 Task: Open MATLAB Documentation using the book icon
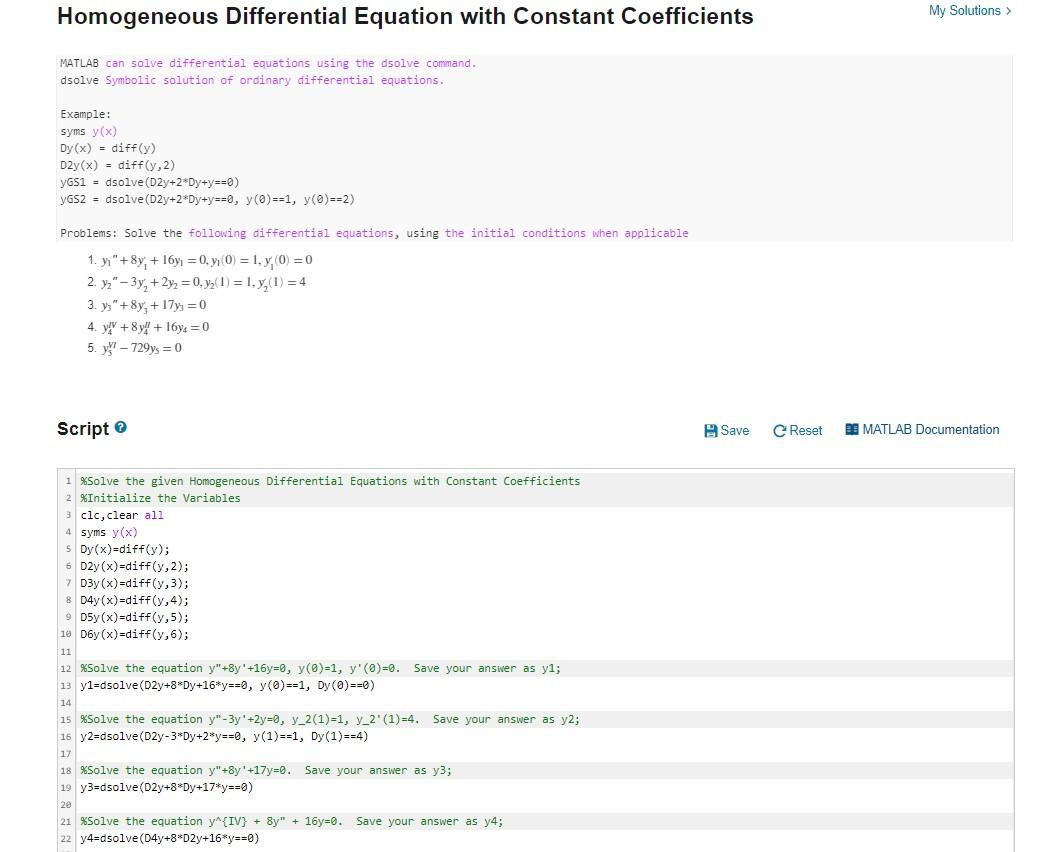click(852, 430)
